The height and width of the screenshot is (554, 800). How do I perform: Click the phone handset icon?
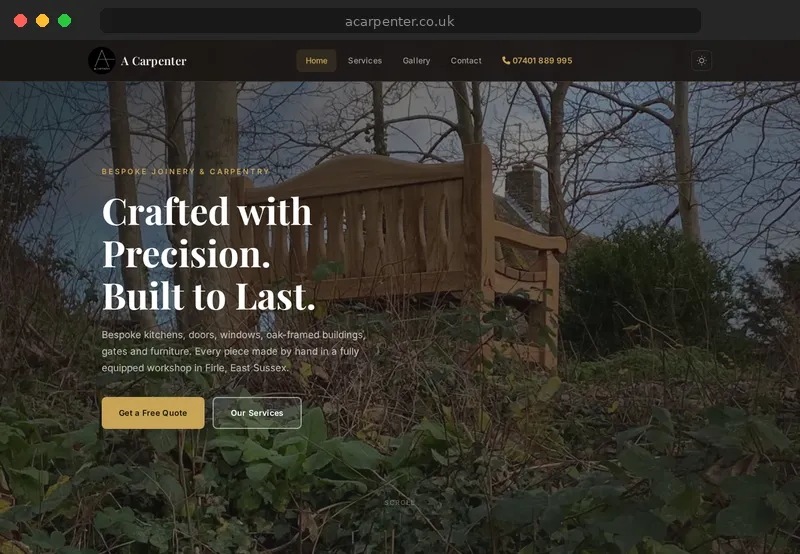coord(506,61)
